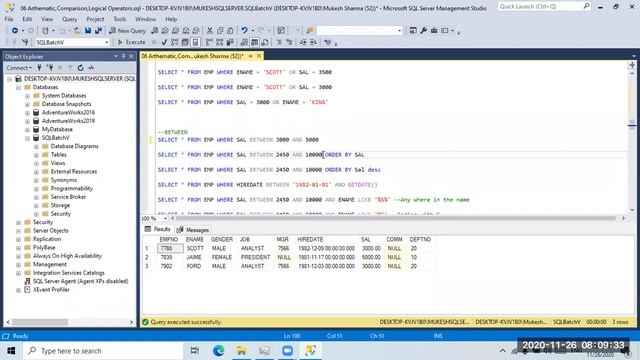Click the Properties wrench icon

[x=423, y=31]
